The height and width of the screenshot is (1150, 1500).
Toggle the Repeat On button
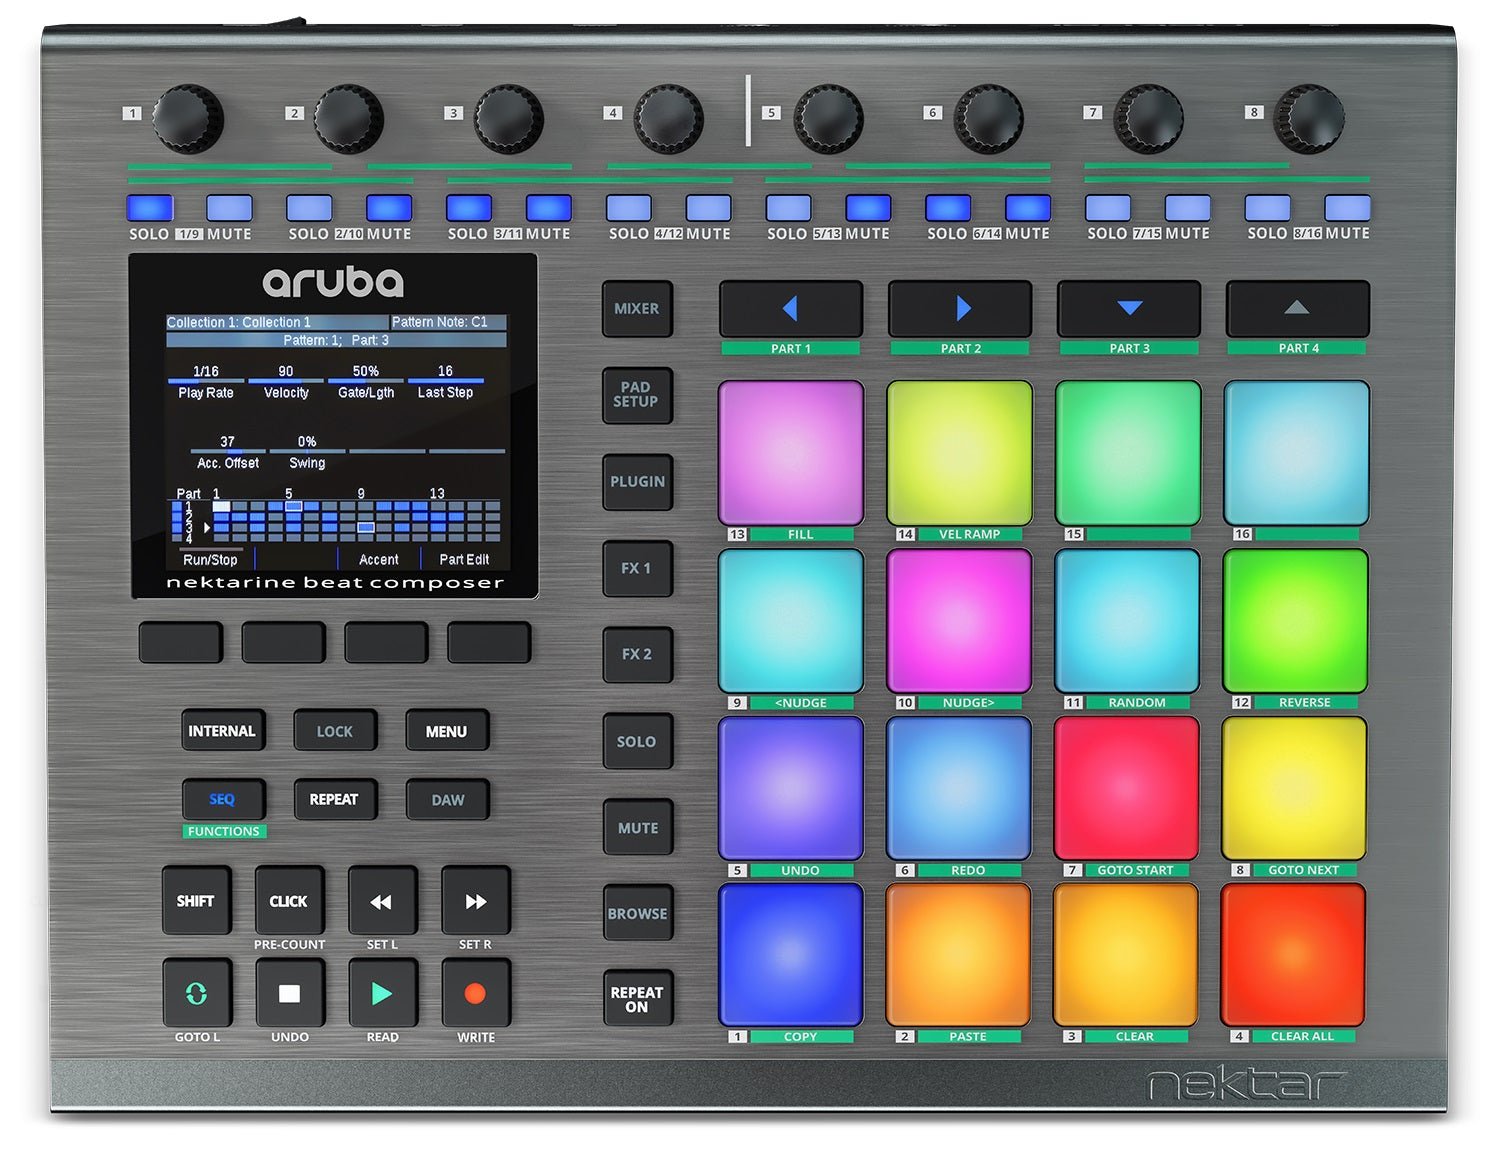[x=637, y=999]
